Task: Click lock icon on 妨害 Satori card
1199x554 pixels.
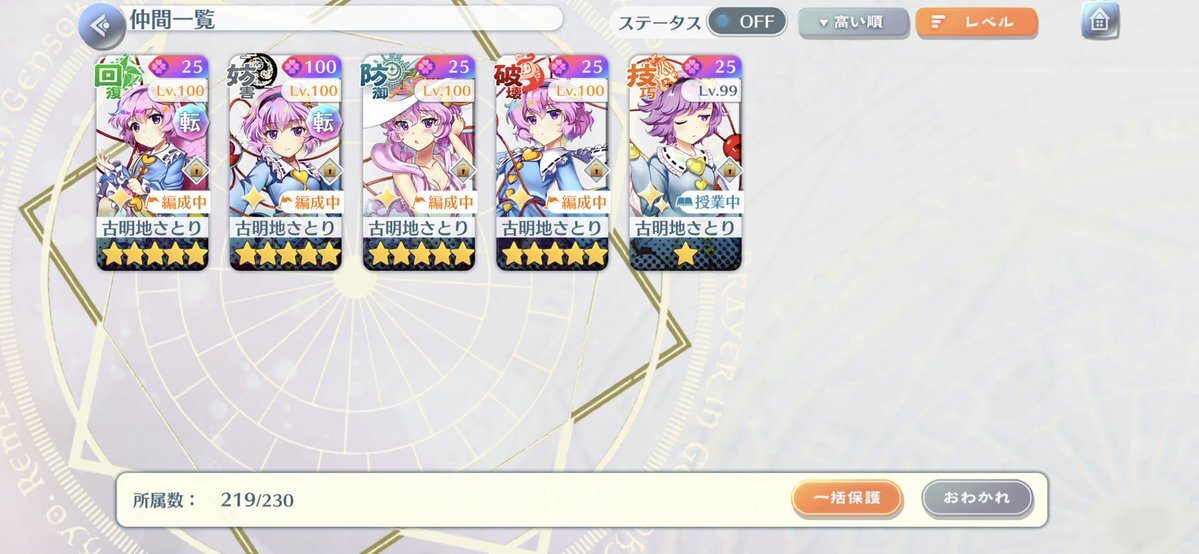Action: tap(329, 168)
